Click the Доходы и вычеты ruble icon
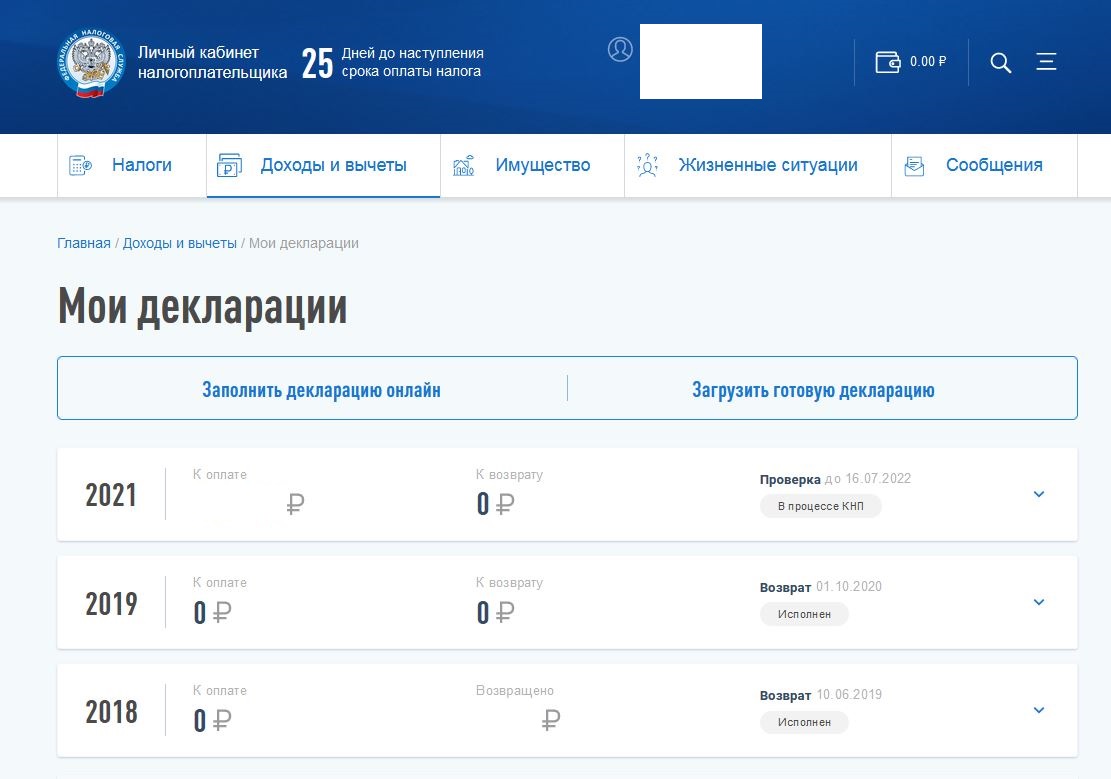 pyautogui.click(x=229, y=165)
